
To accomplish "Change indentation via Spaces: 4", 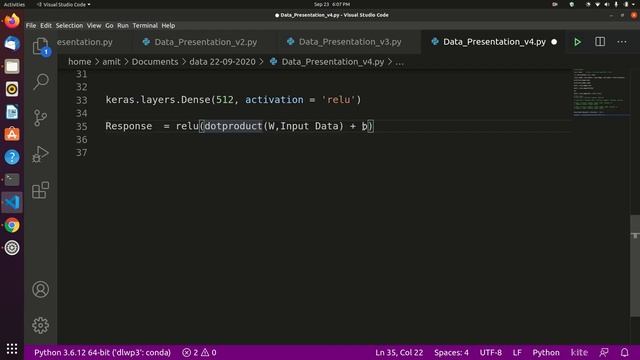I will tap(451, 352).
